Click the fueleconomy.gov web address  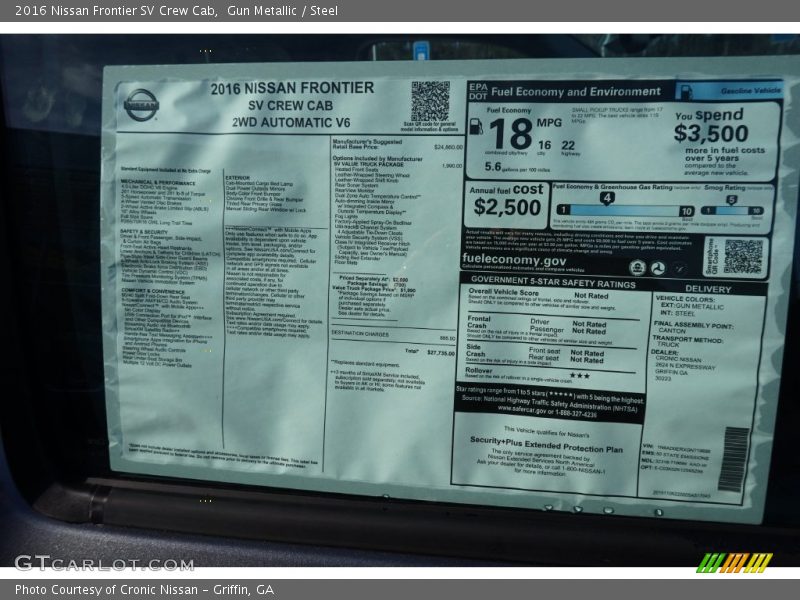click(x=514, y=260)
